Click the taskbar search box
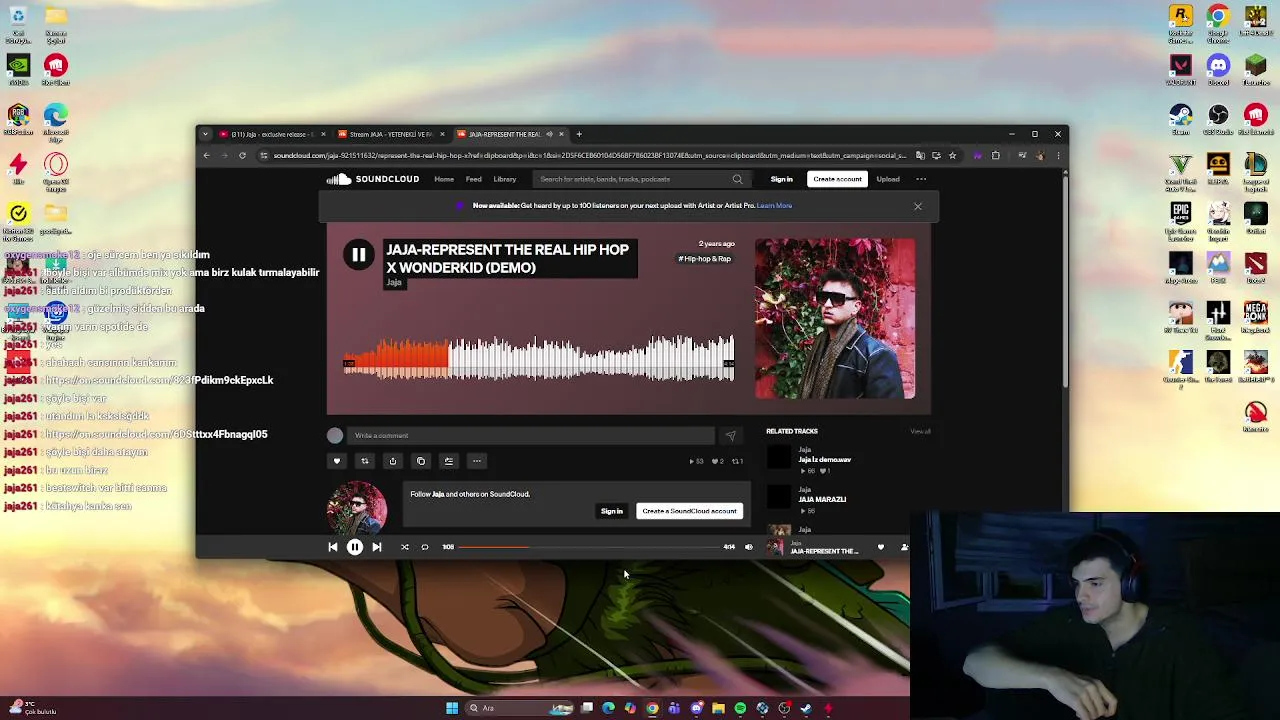 (520, 708)
